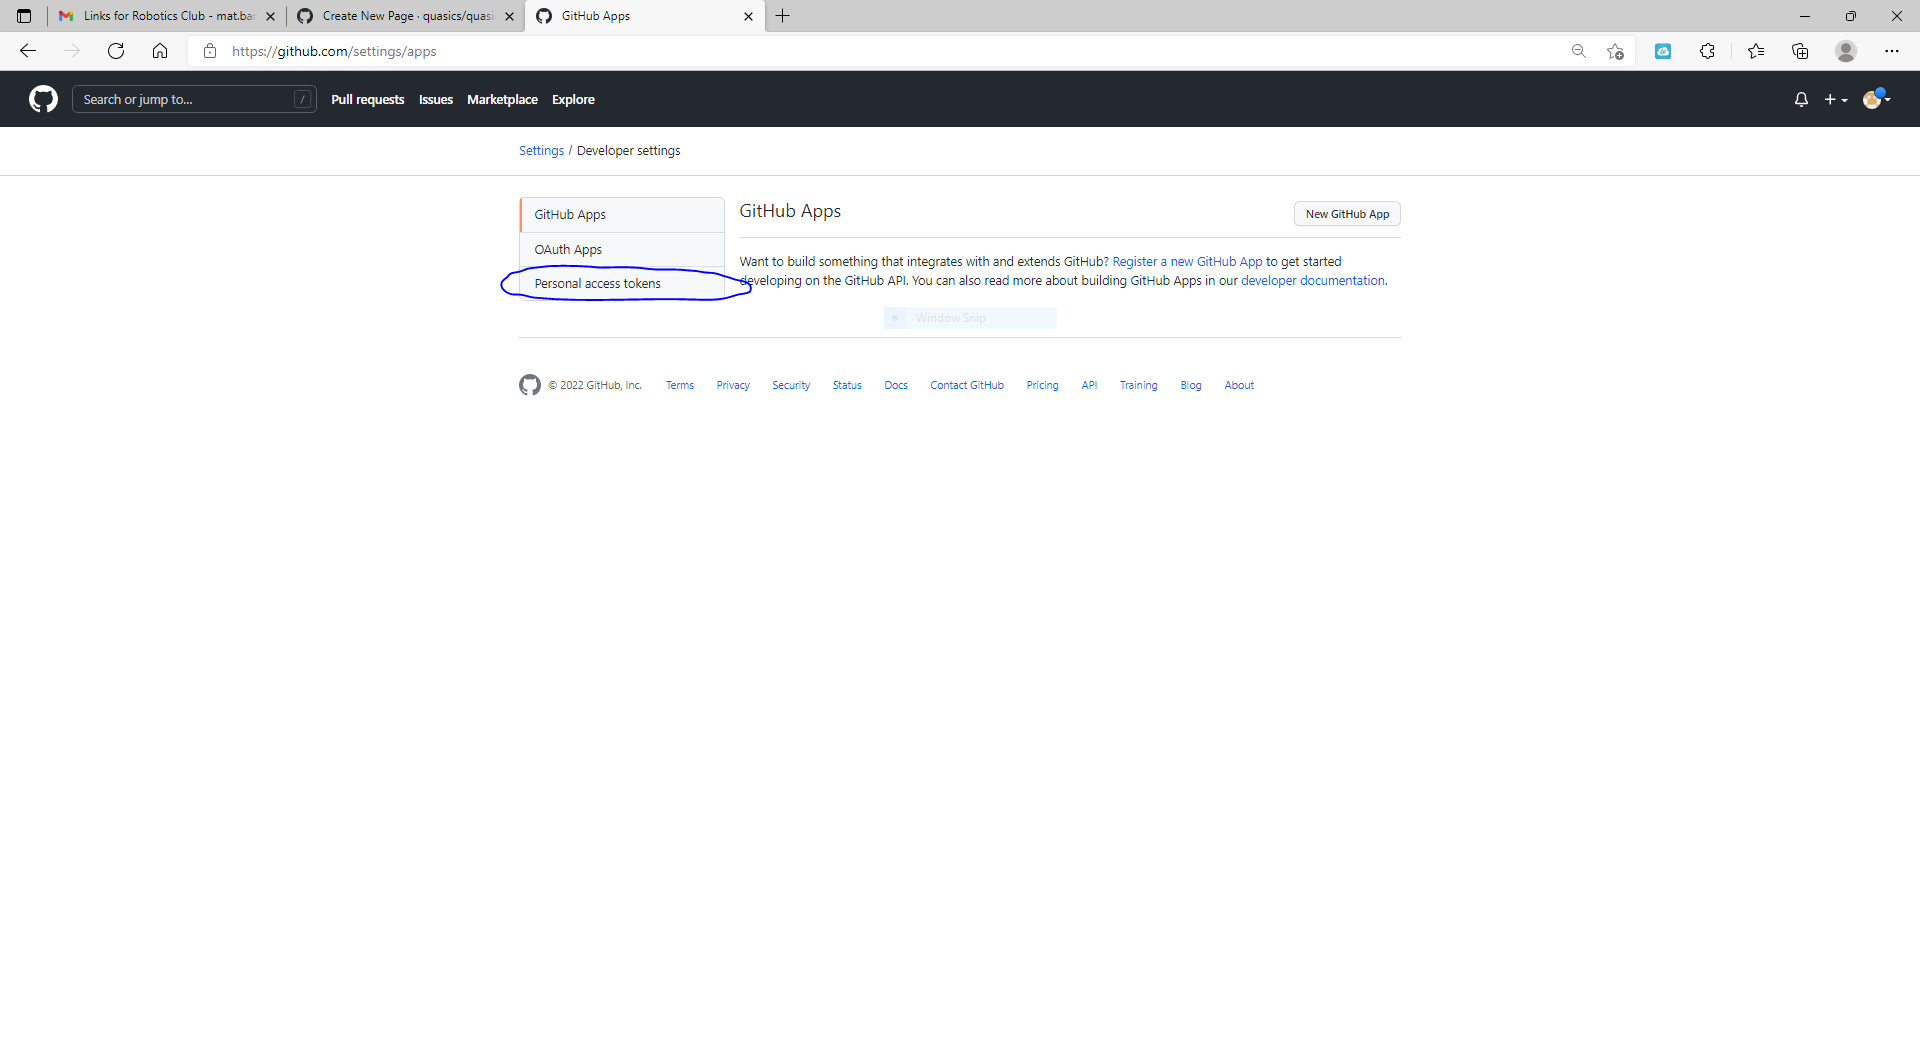Open Training footer link
Image resolution: width=1920 pixels, height=1040 pixels.
[1138, 385]
